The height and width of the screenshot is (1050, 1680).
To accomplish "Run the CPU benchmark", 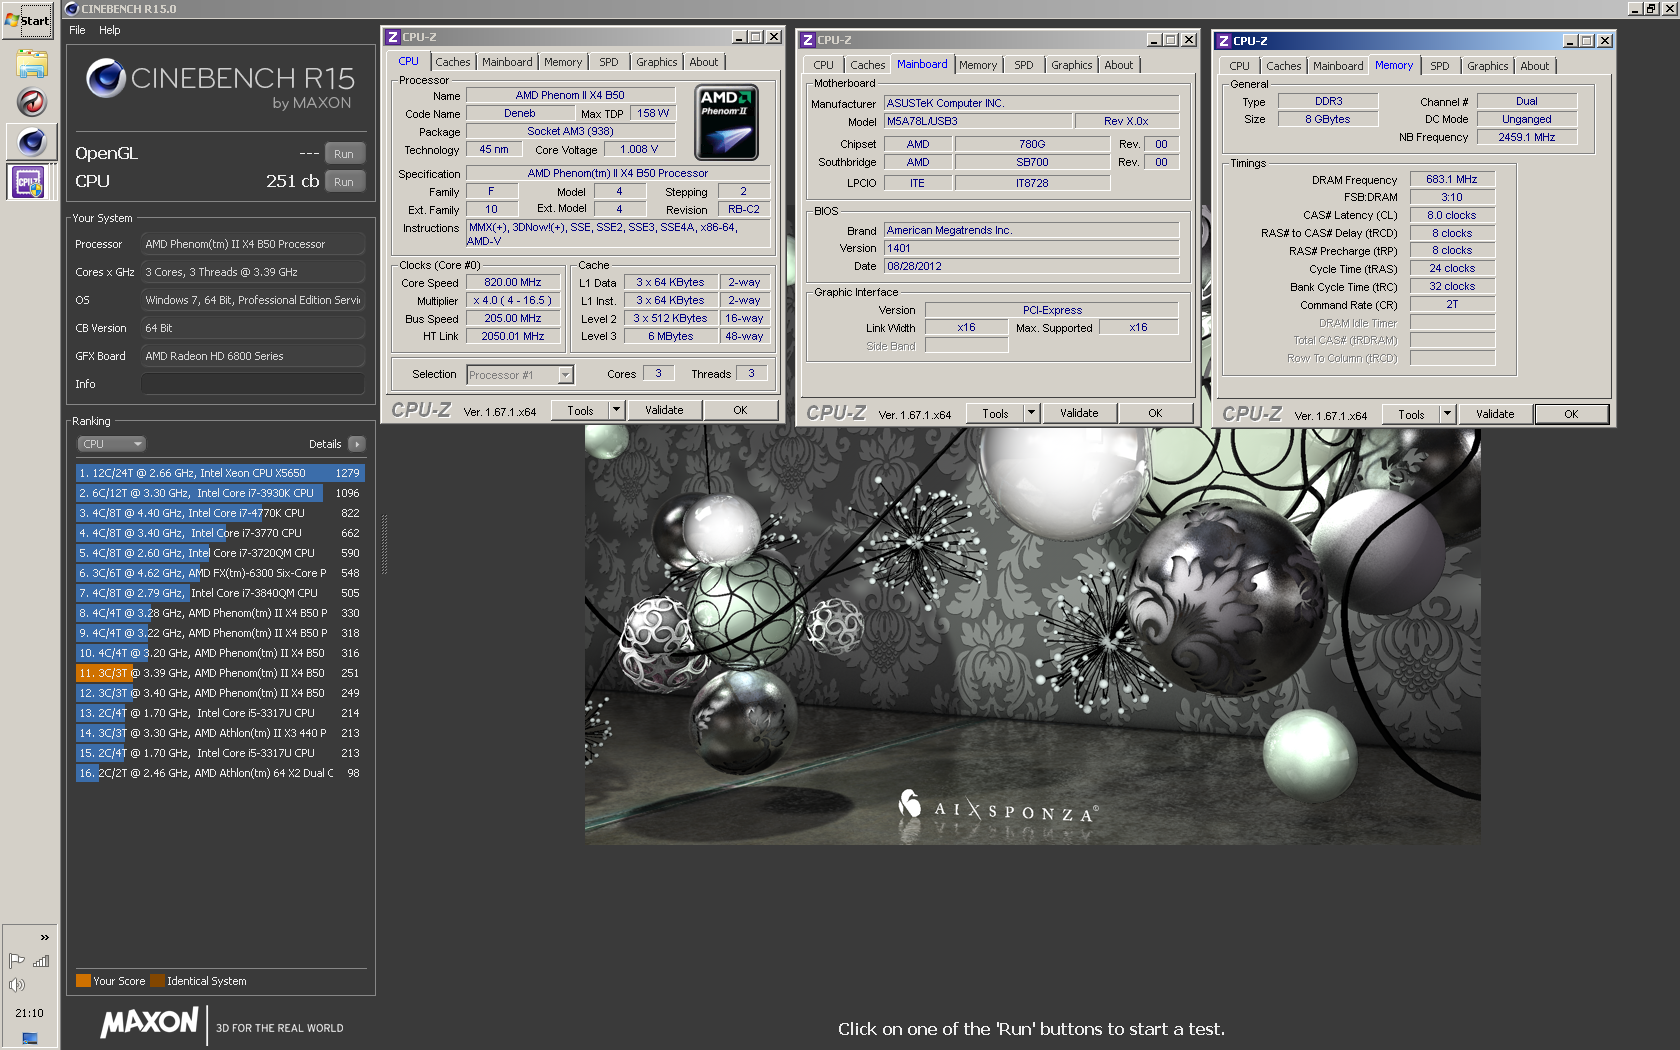I will point(344,182).
